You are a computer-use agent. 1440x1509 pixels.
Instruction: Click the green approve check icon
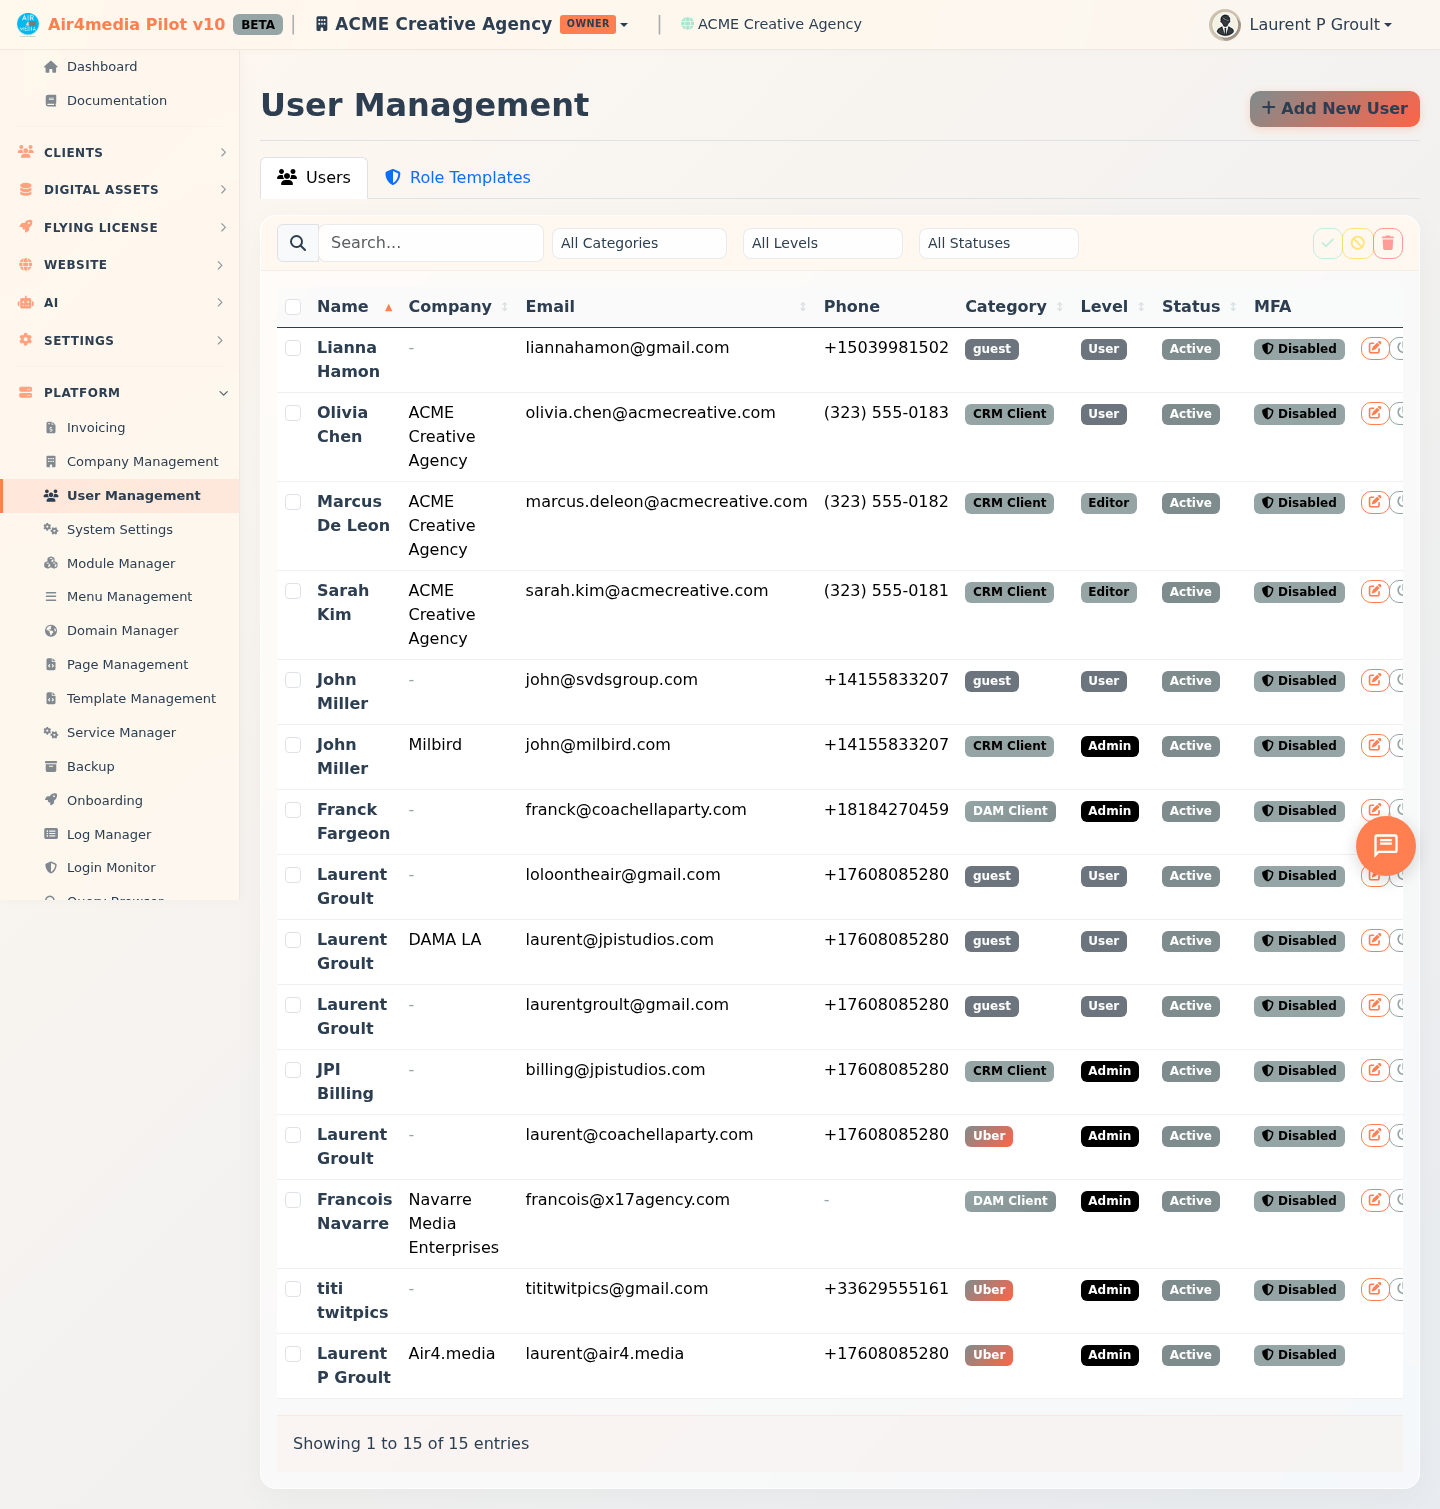point(1327,243)
